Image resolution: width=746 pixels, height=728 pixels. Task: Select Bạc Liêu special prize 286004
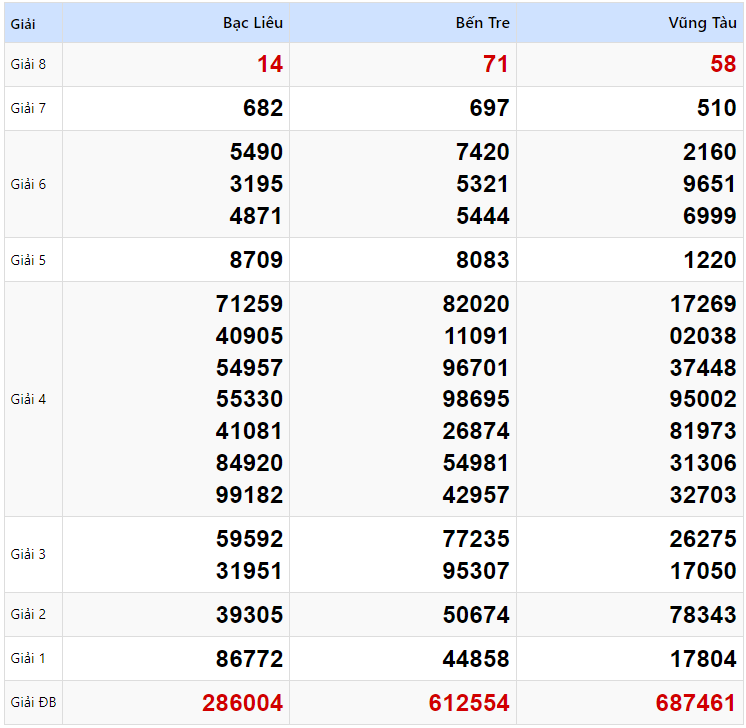pyautogui.click(x=243, y=703)
